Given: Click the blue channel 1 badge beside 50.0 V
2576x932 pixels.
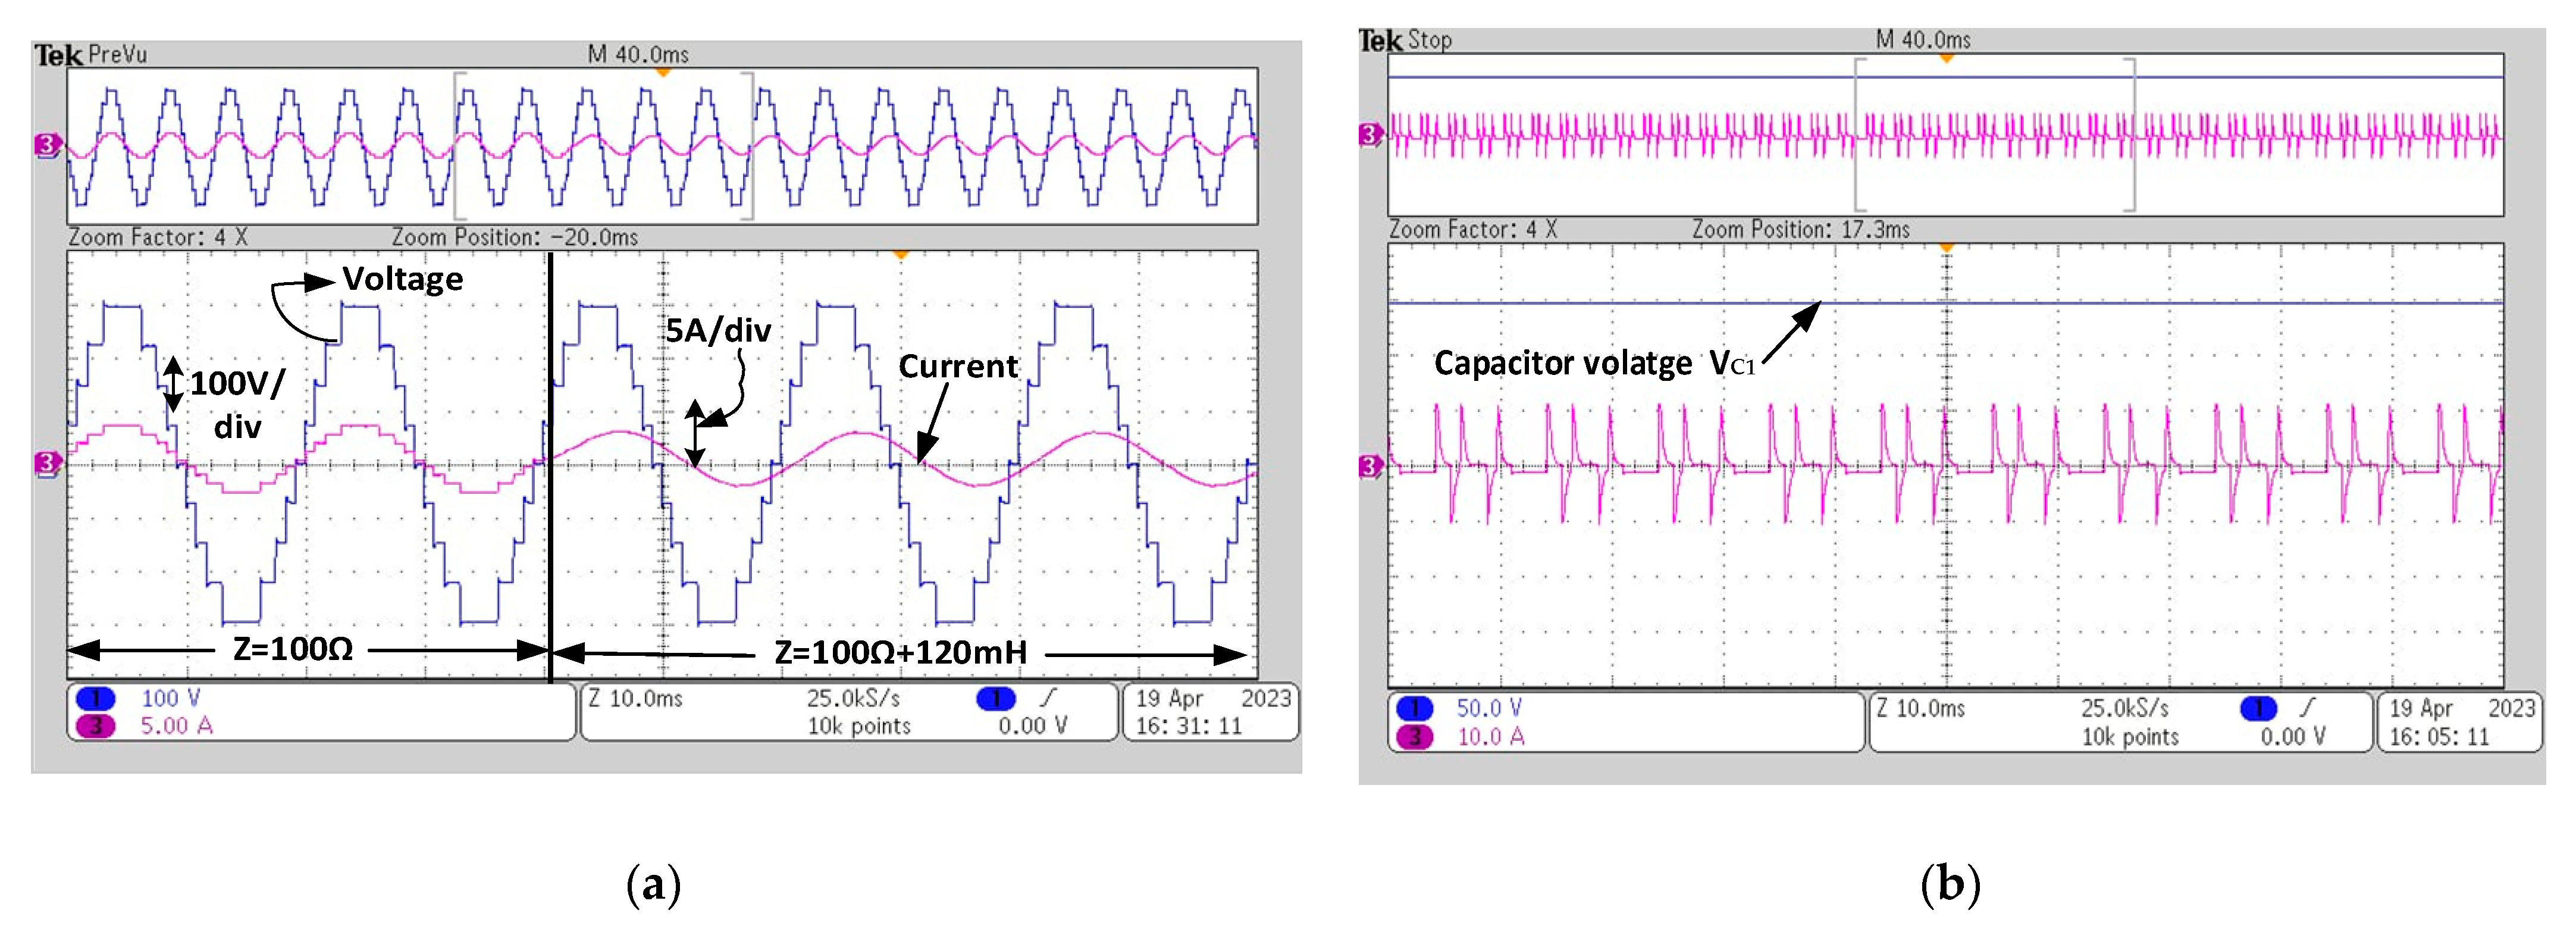Looking at the screenshot, I should (x=1414, y=709).
